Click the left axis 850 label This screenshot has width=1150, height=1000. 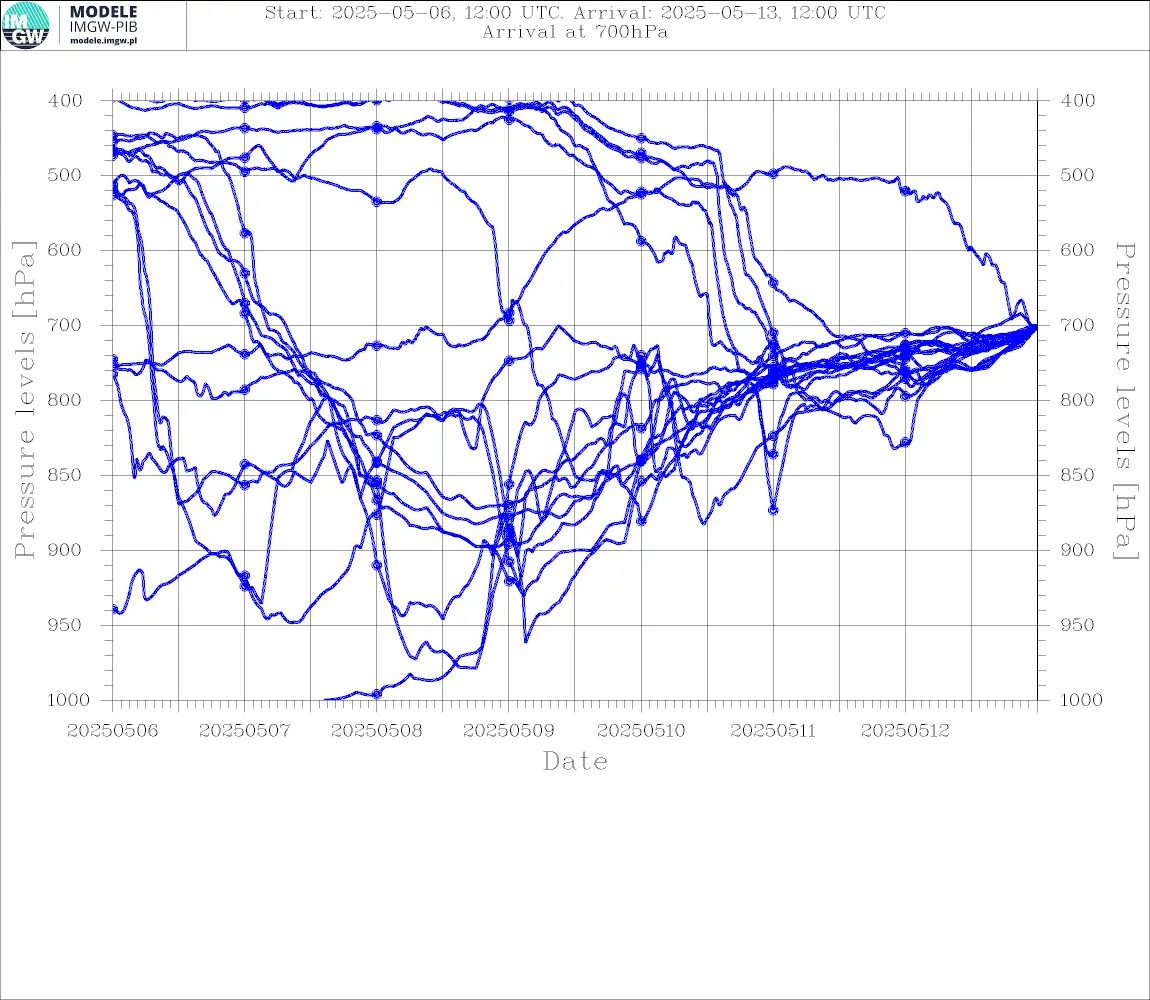[65, 475]
